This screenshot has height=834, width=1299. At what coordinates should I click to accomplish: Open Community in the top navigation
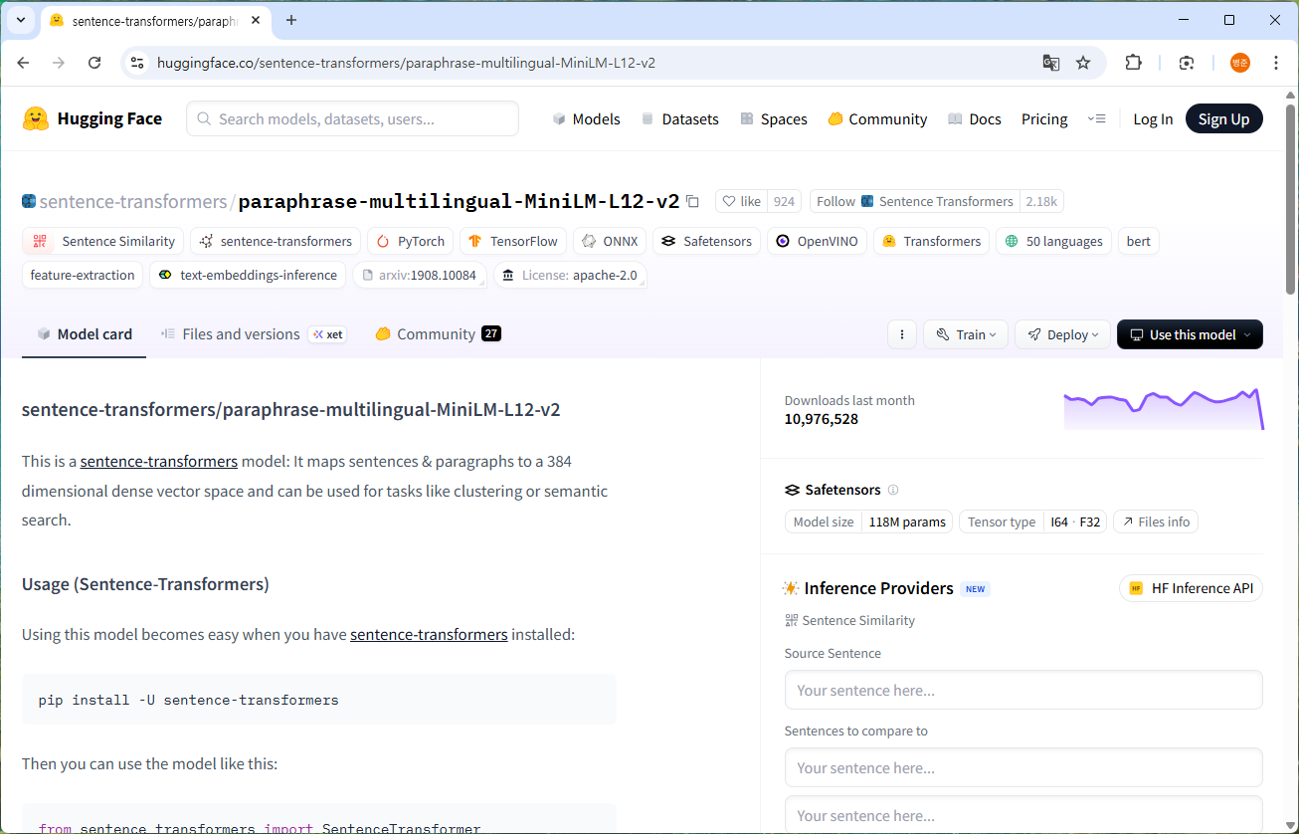click(877, 119)
